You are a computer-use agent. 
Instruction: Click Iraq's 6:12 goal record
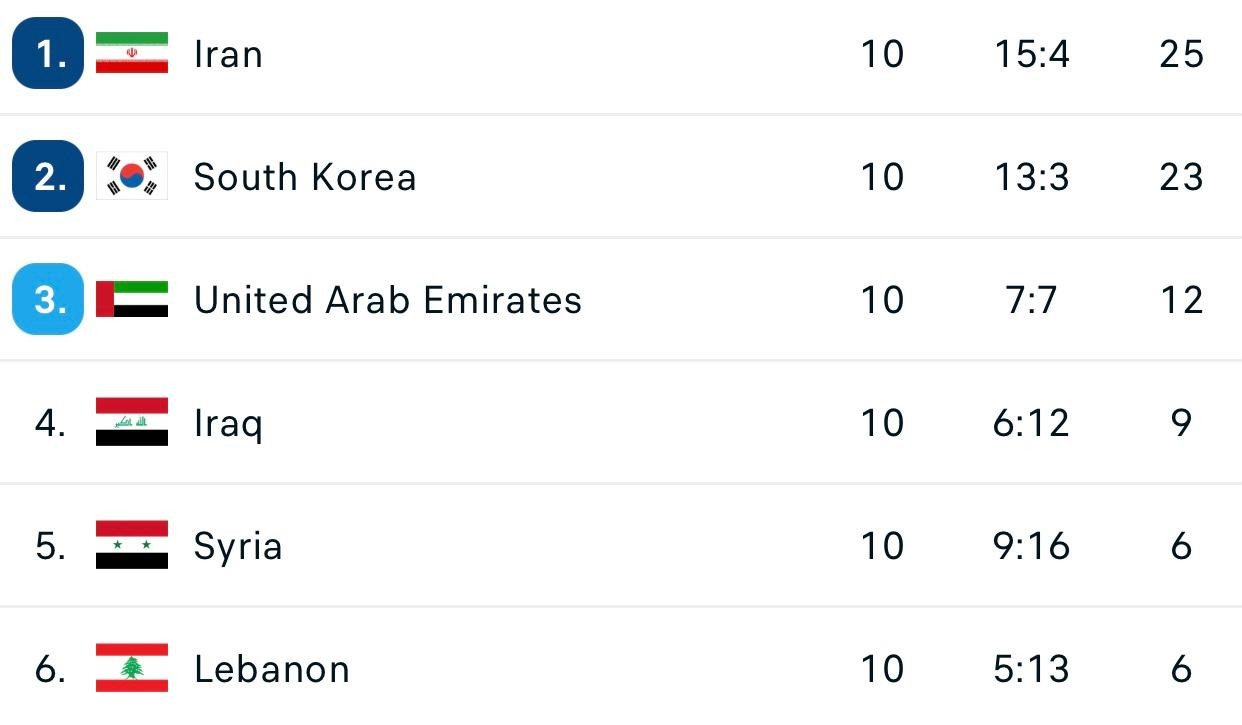pyautogui.click(x=1032, y=423)
